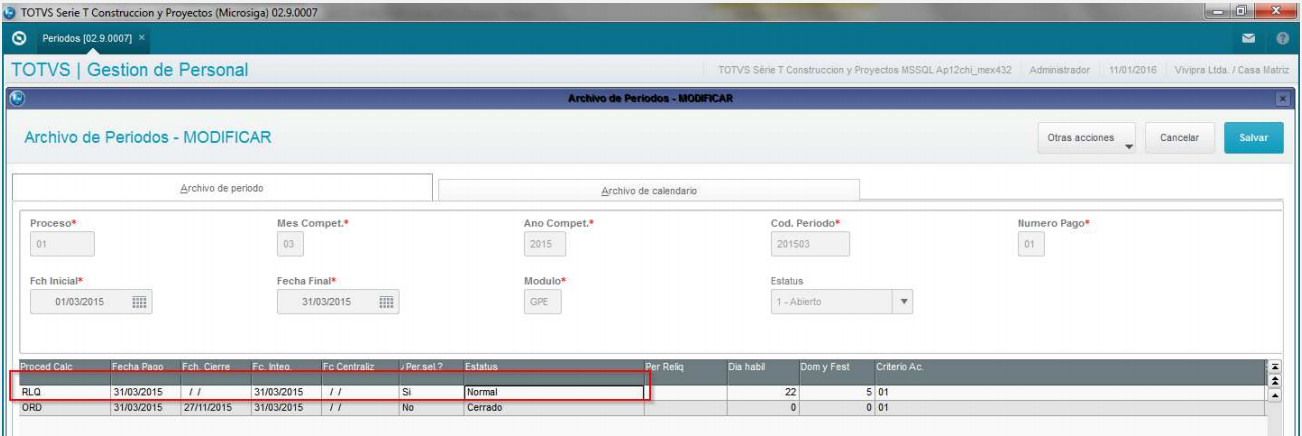Click the No cell in ORD row
This screenshot has height=436, width=1302.
pos(430,408)
